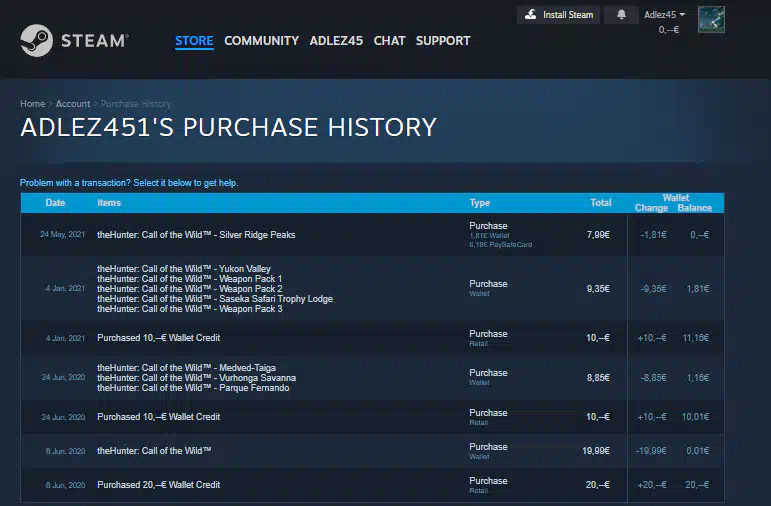Click the 0,01€ balance value
The height and width of the screenshot is (506, 771).
698,451
